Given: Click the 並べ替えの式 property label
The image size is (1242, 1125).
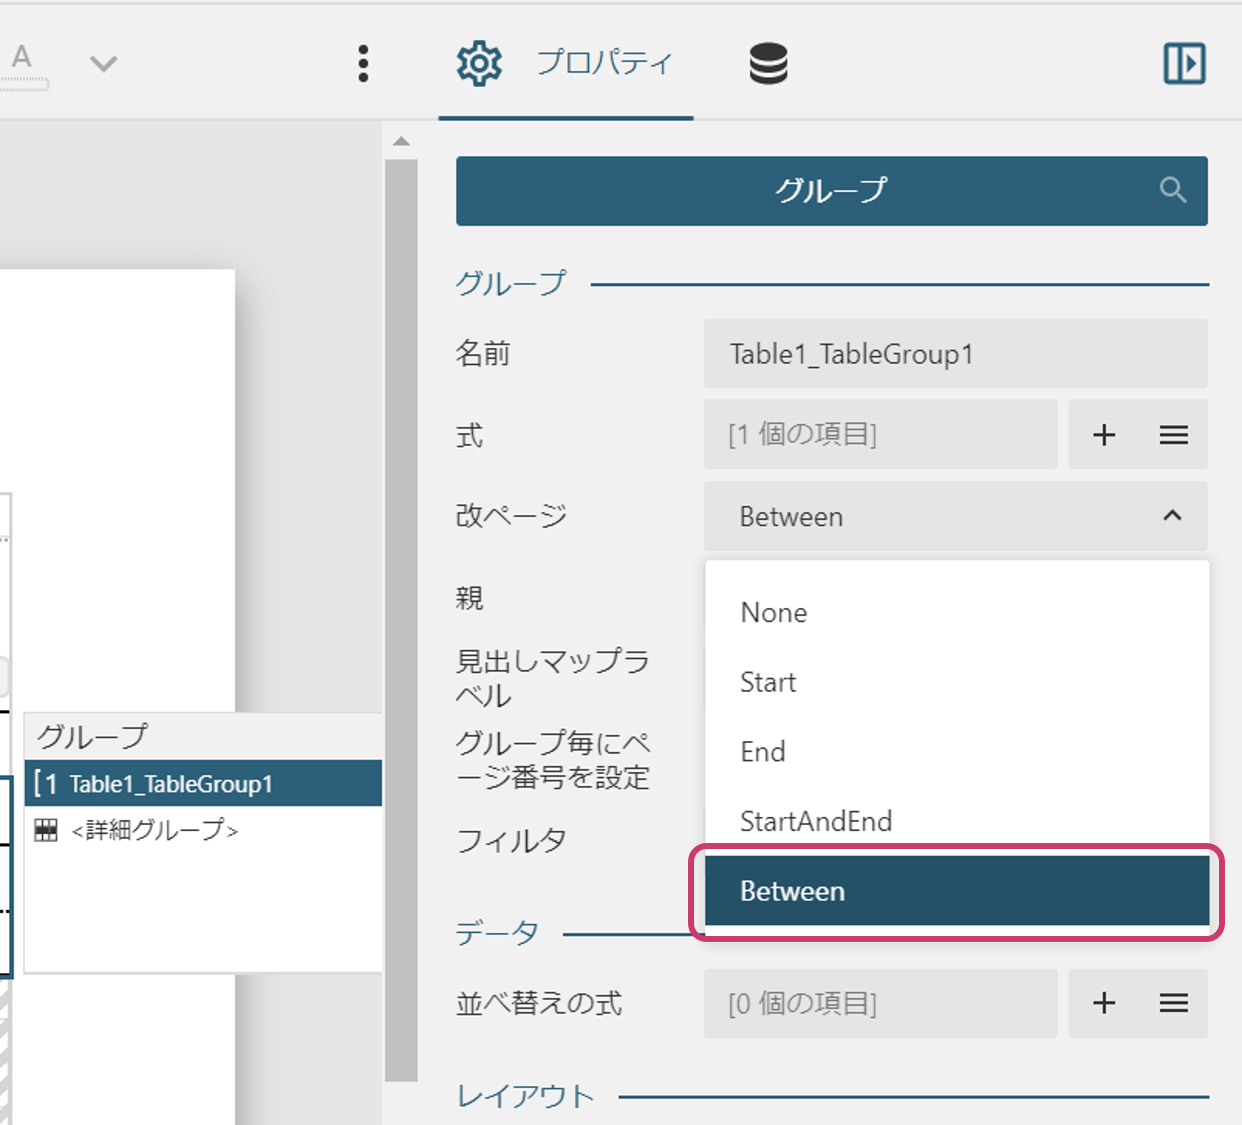Looking at the screenshot, I should [539, 1003].
